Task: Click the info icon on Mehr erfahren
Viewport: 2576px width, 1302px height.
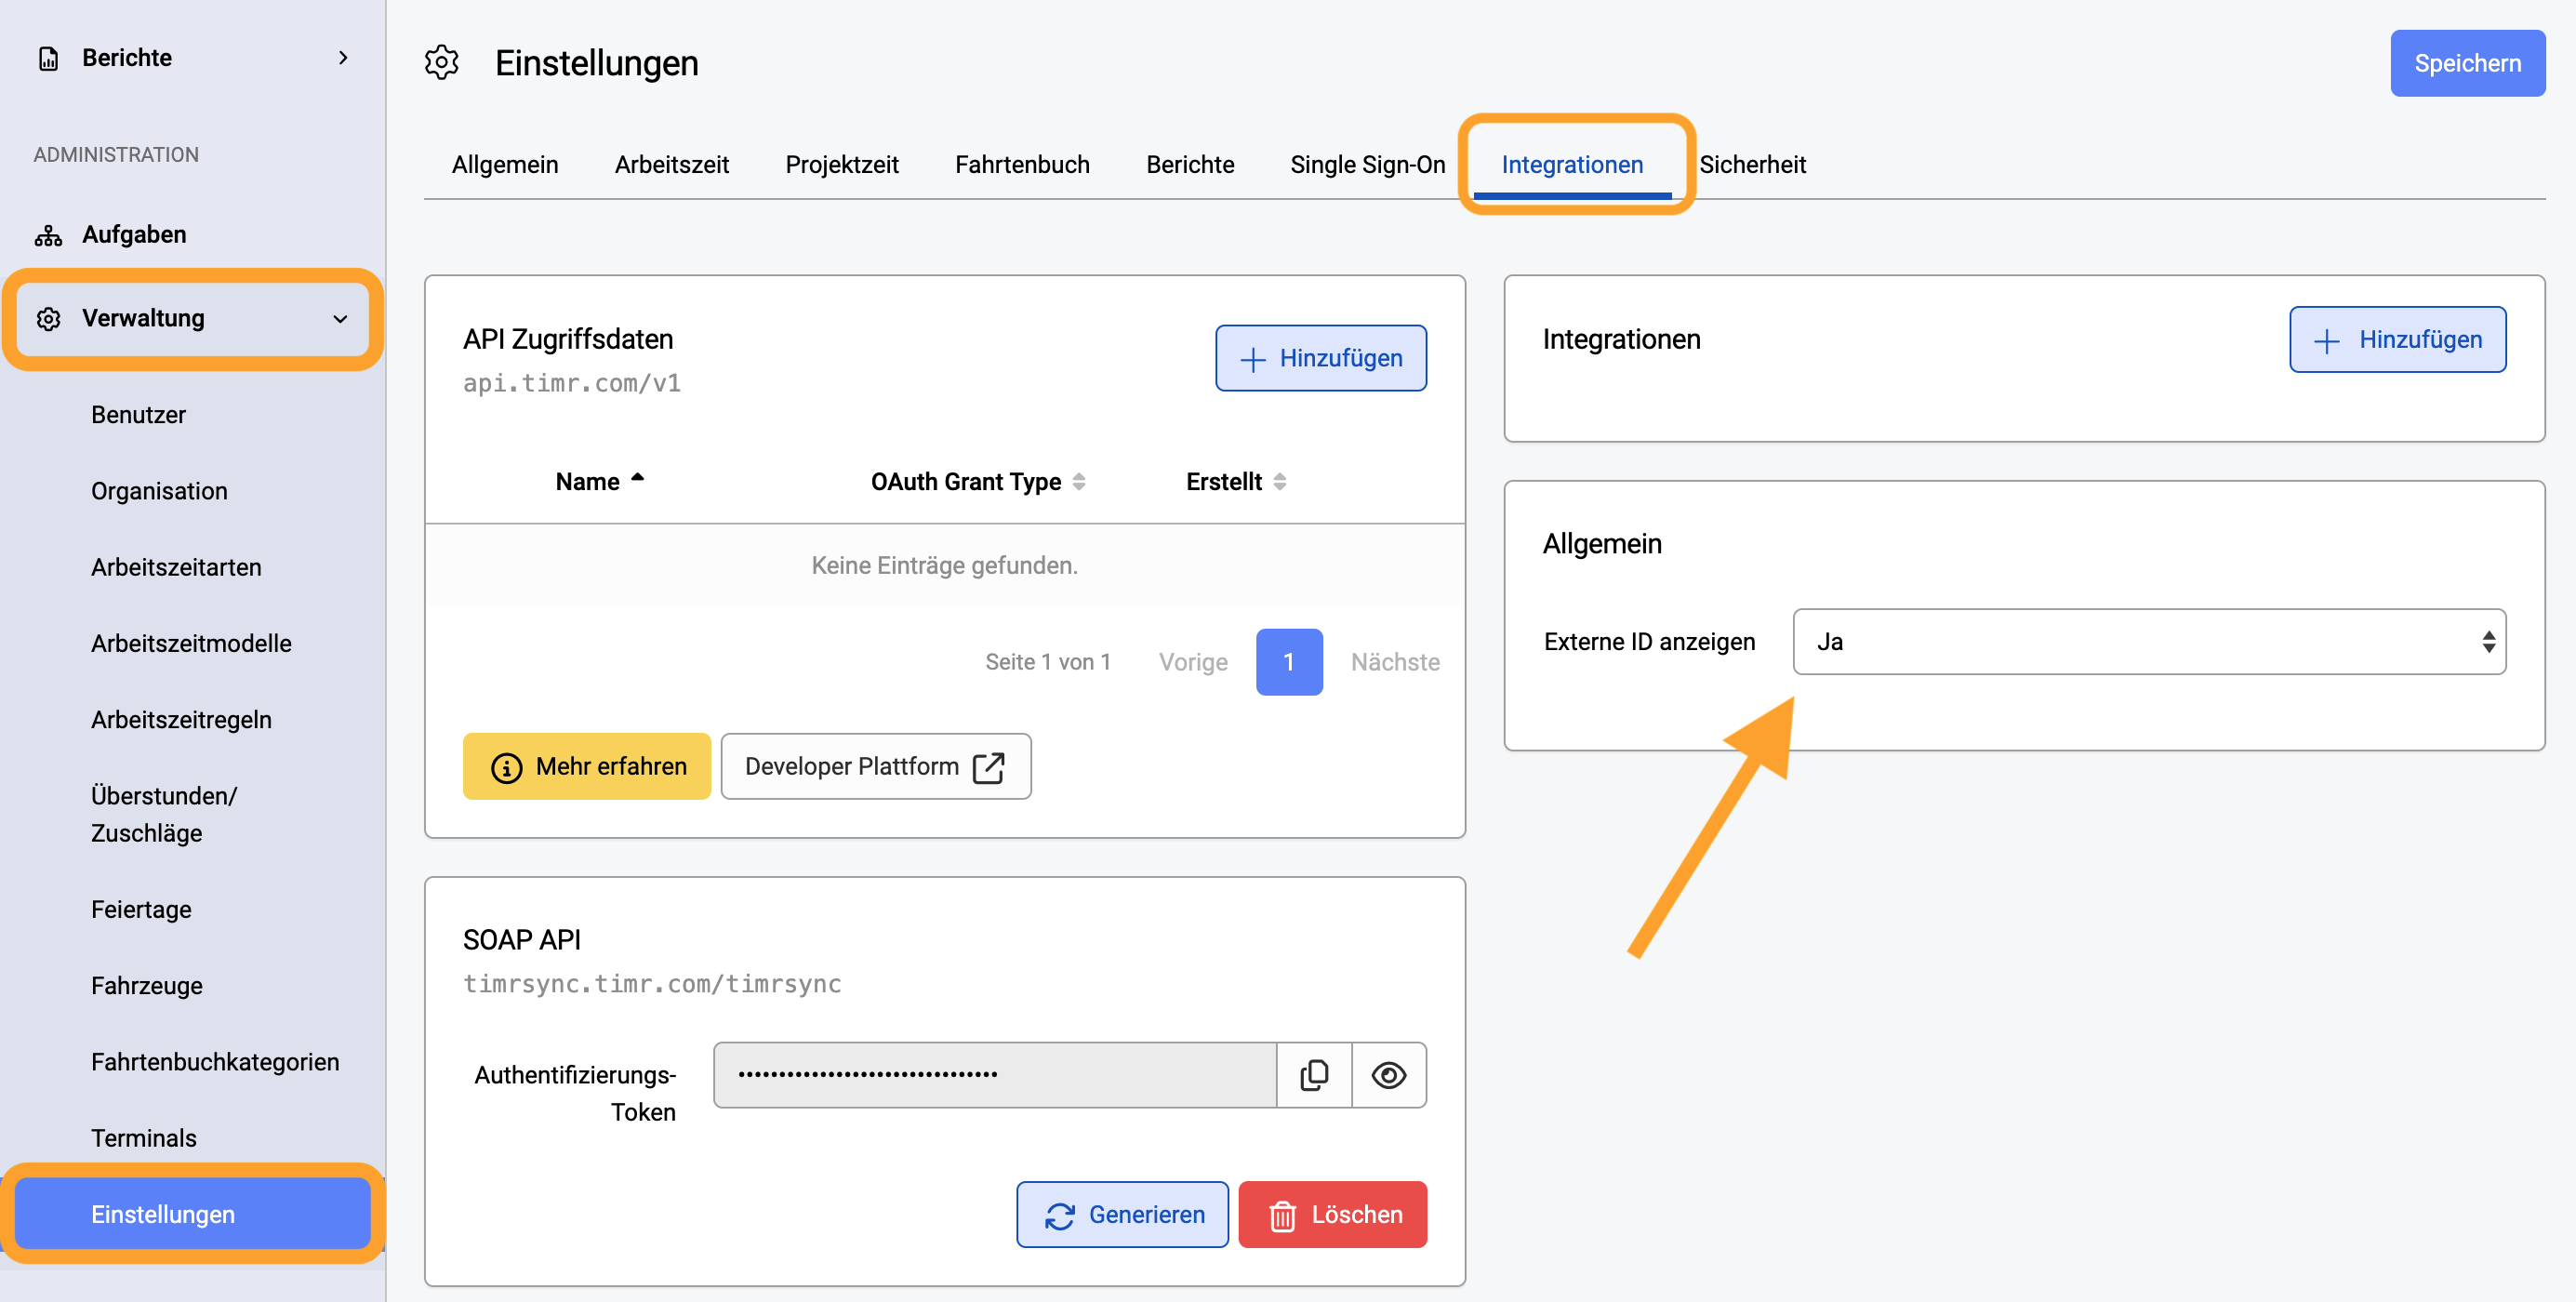Action: point(506,768)
